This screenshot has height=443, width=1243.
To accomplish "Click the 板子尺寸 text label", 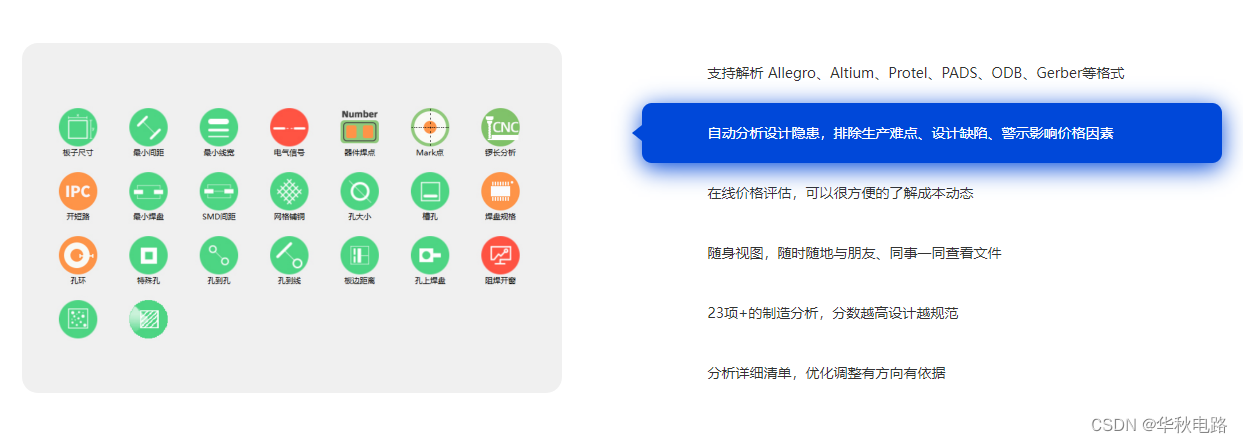I will 78,154.
